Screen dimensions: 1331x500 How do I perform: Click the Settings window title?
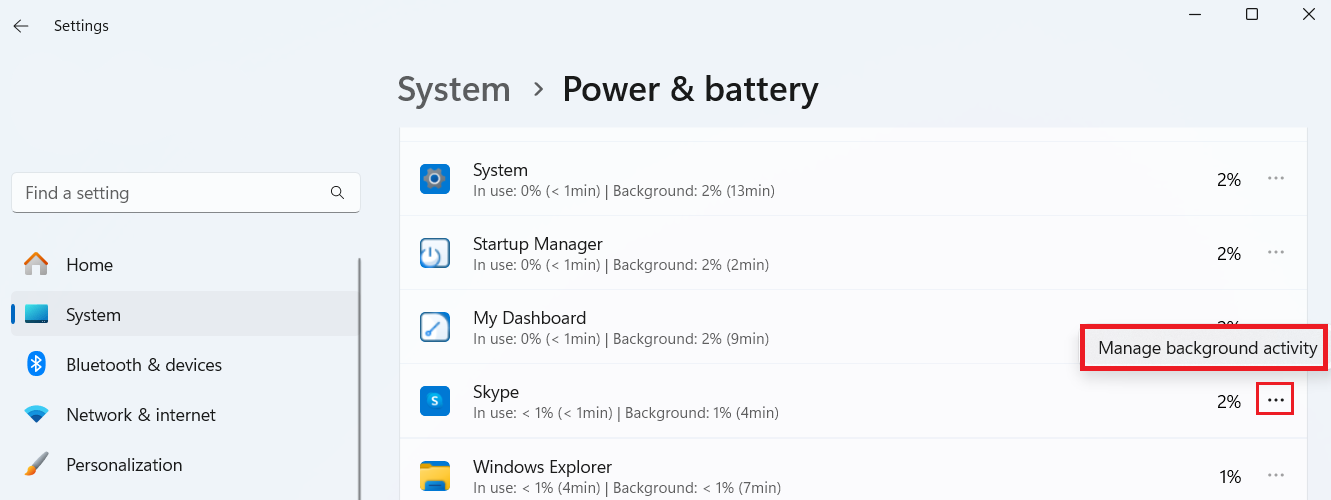coord(81,26)
